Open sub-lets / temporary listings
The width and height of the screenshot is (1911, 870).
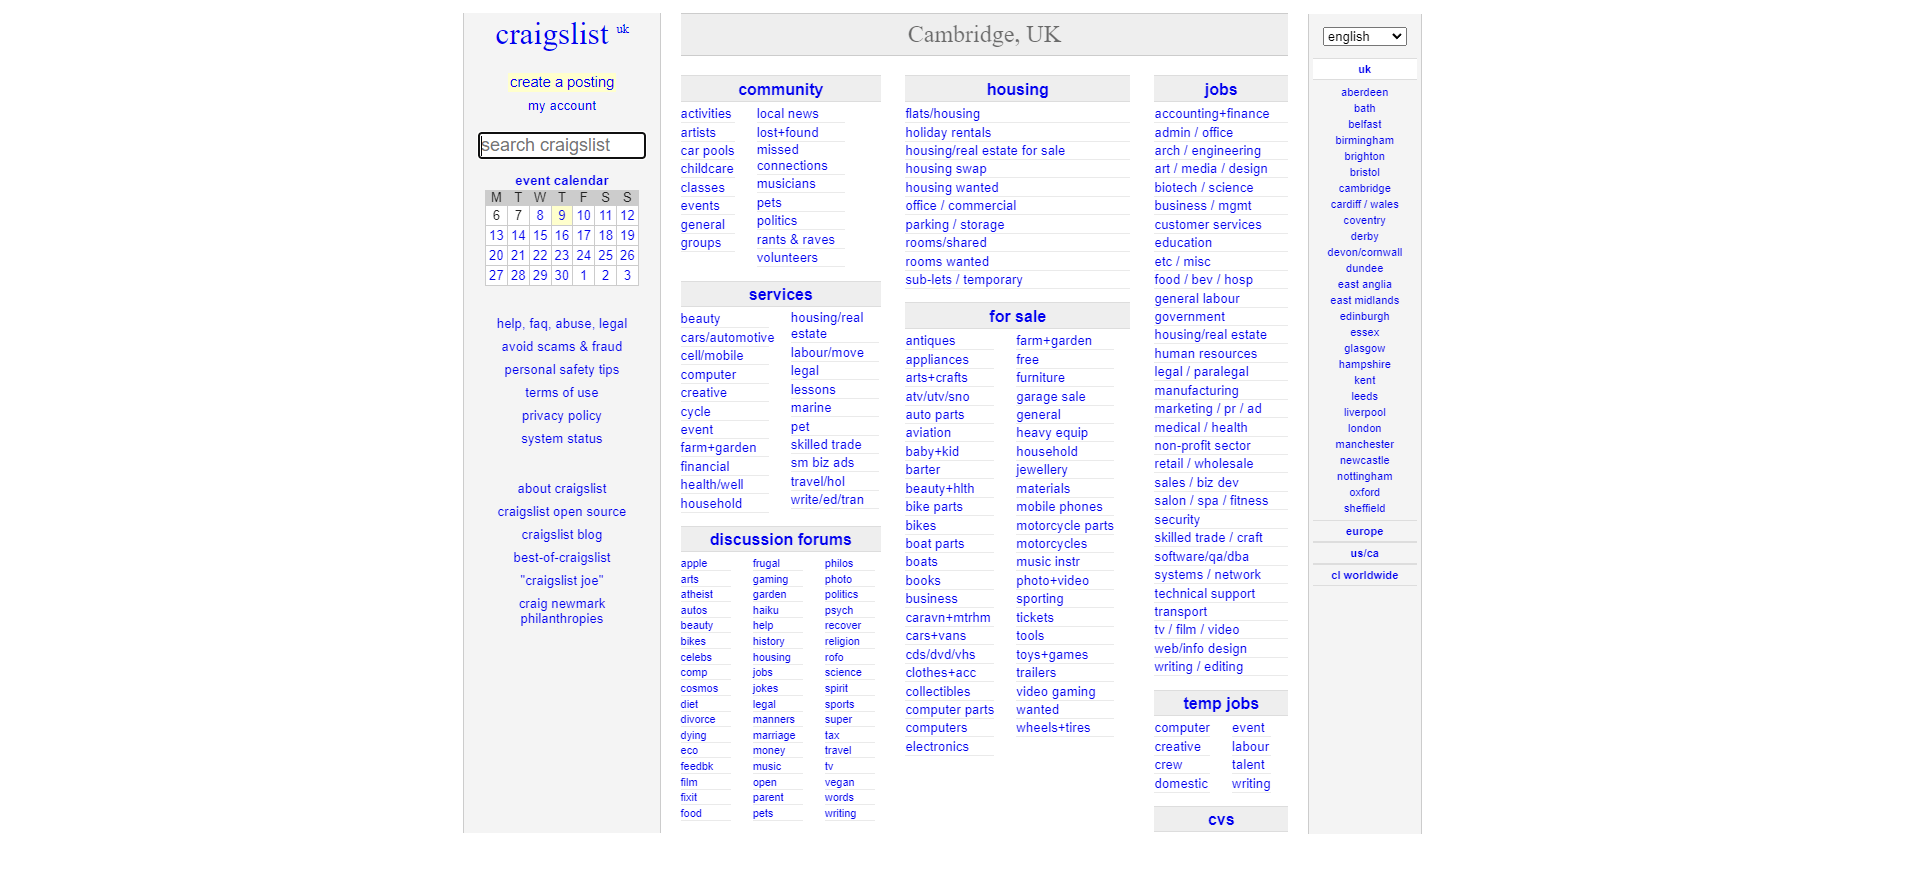click(964, 280)
